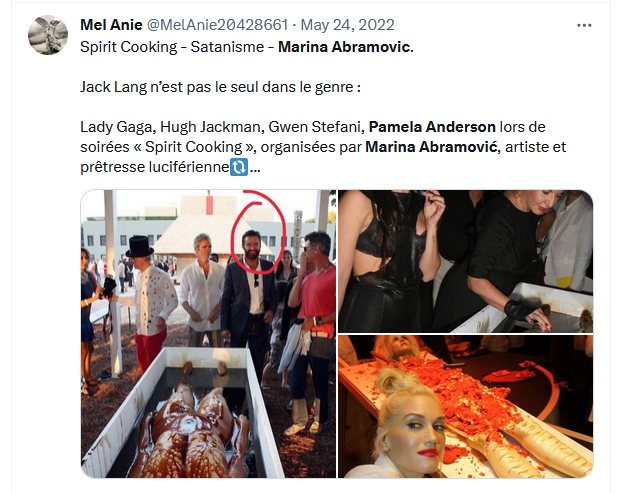Click the "prêtresse luciférienne" text
Screen dimensions: 627x493
click(154, 167)
